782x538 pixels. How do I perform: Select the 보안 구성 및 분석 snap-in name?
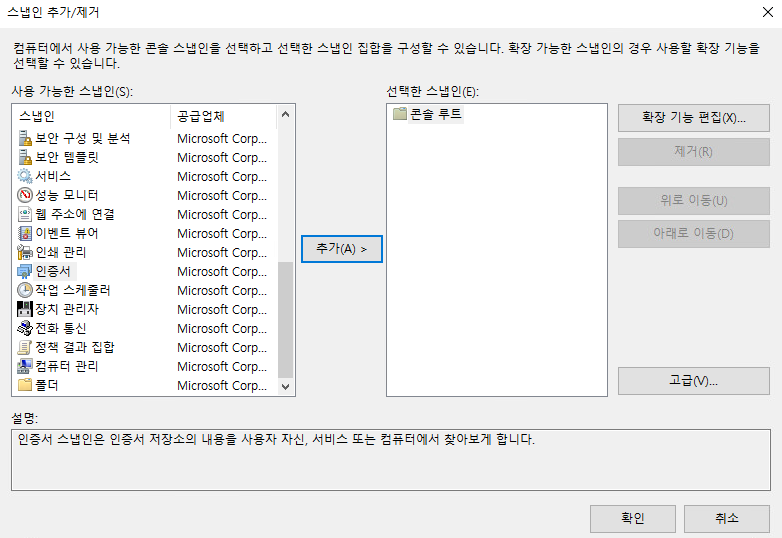coord(83,138)
